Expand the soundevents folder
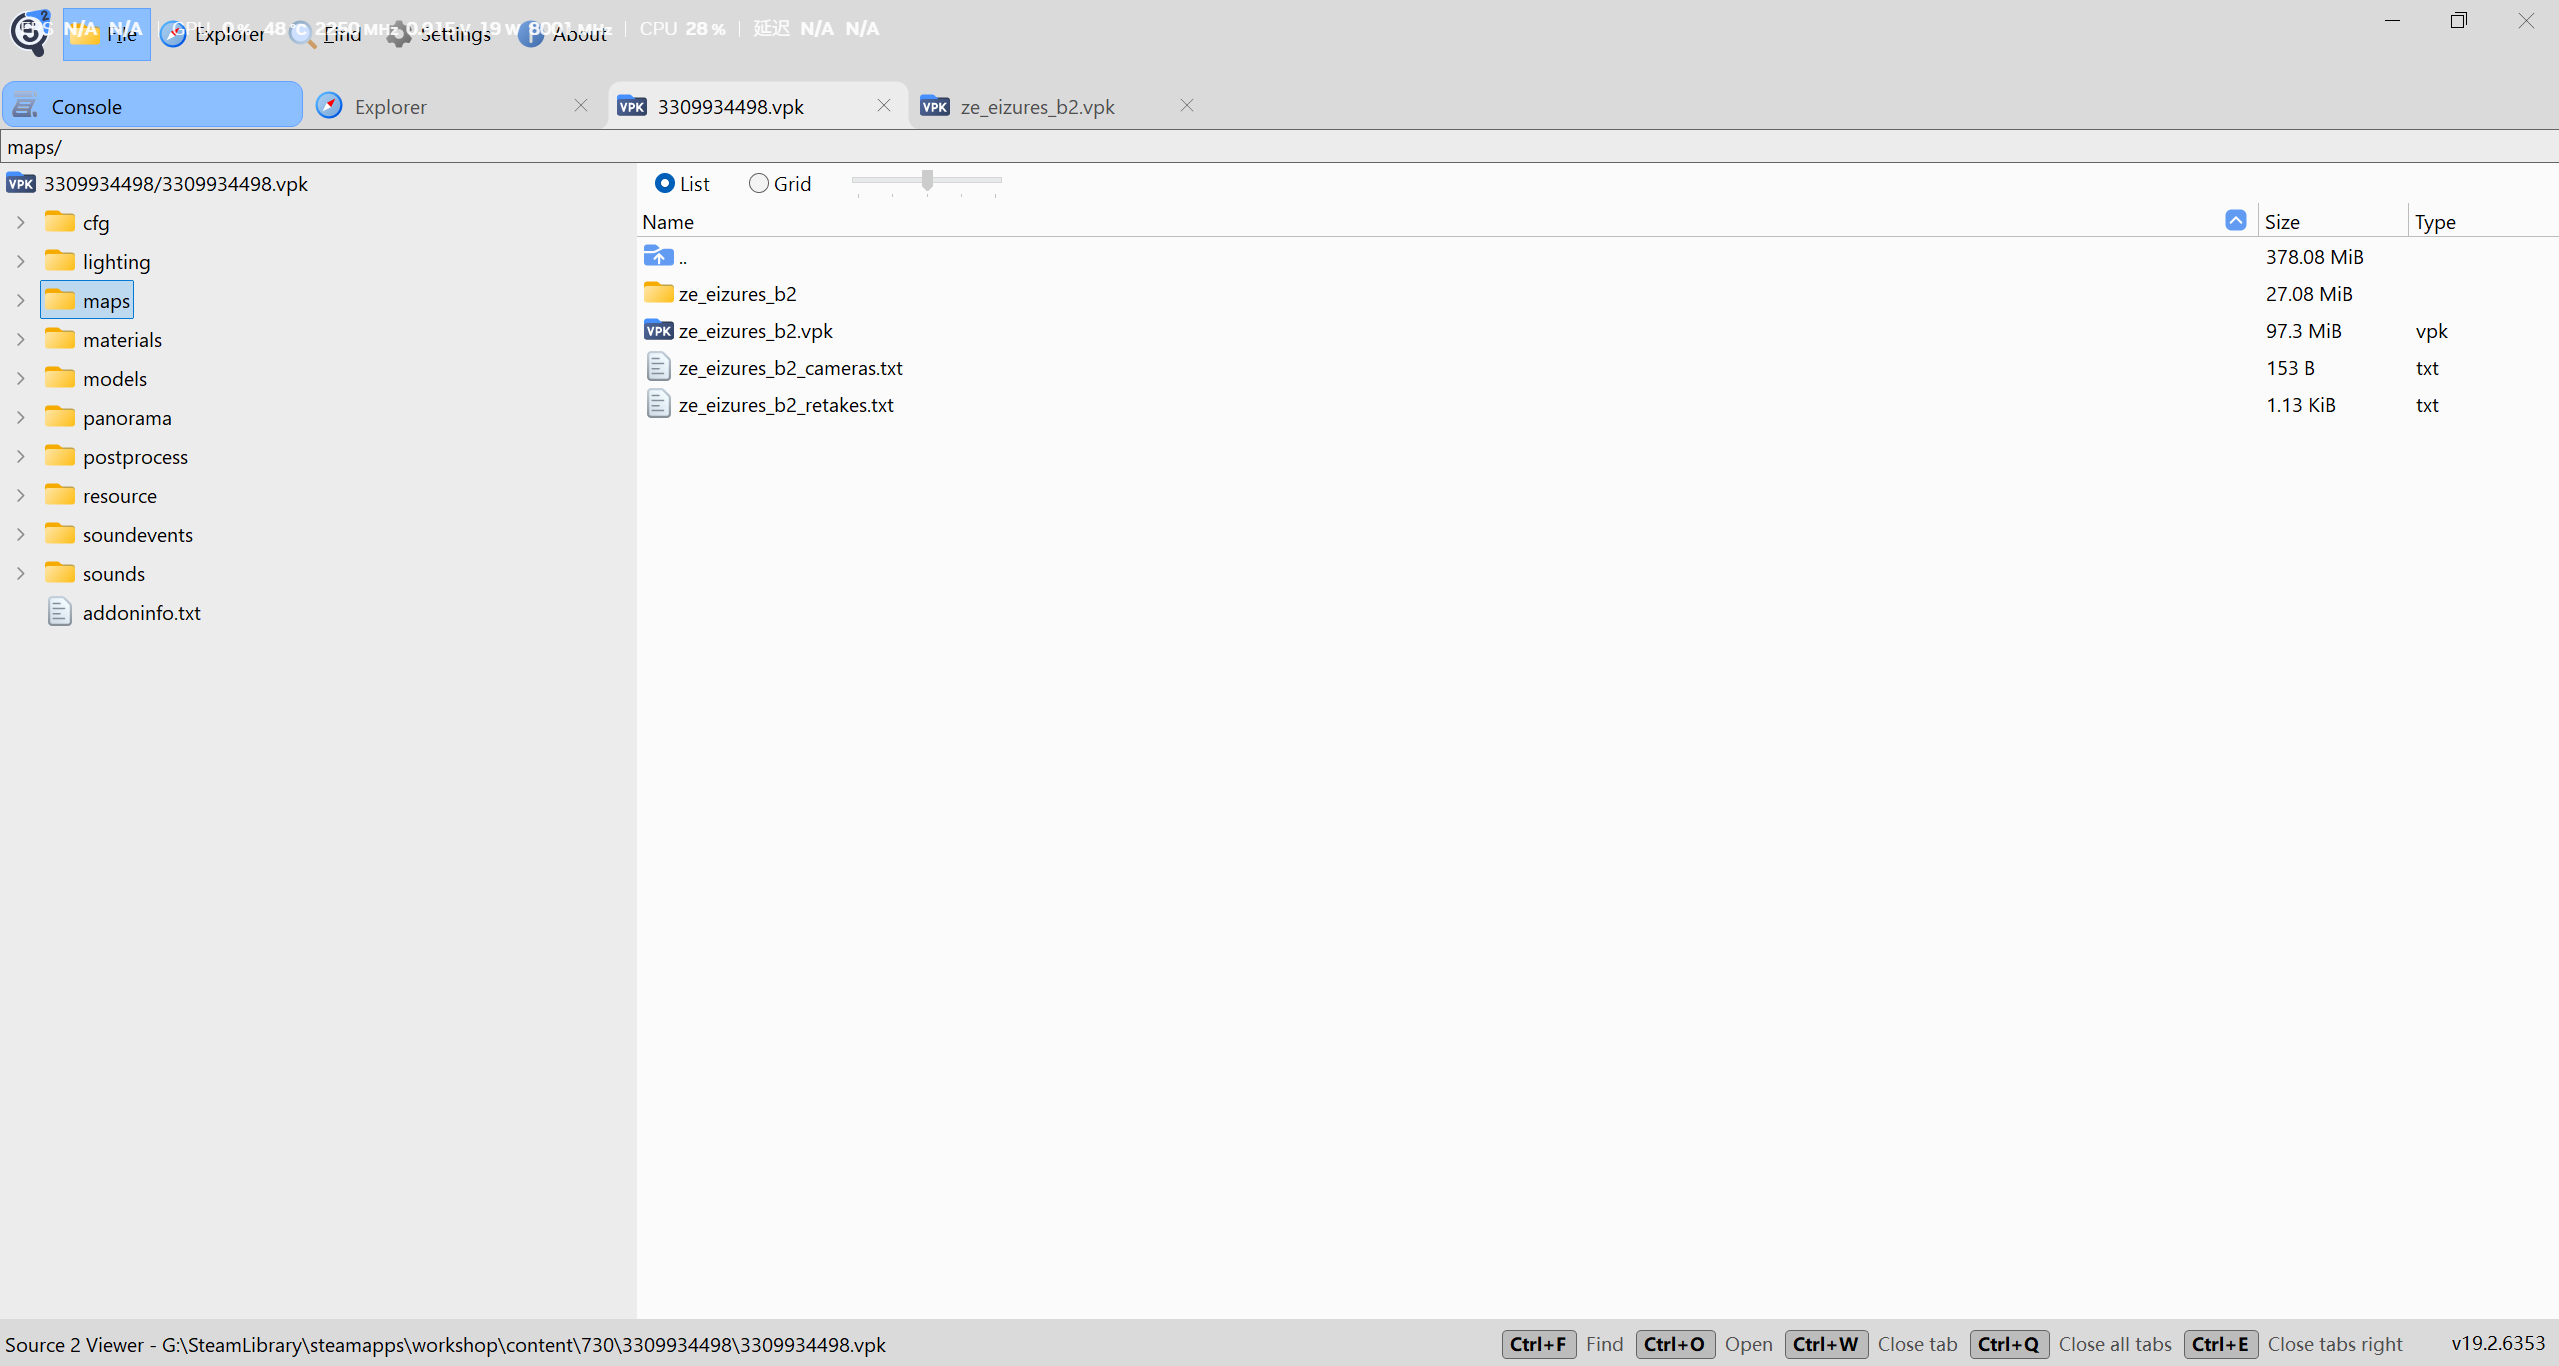 (x=20, y=534)
